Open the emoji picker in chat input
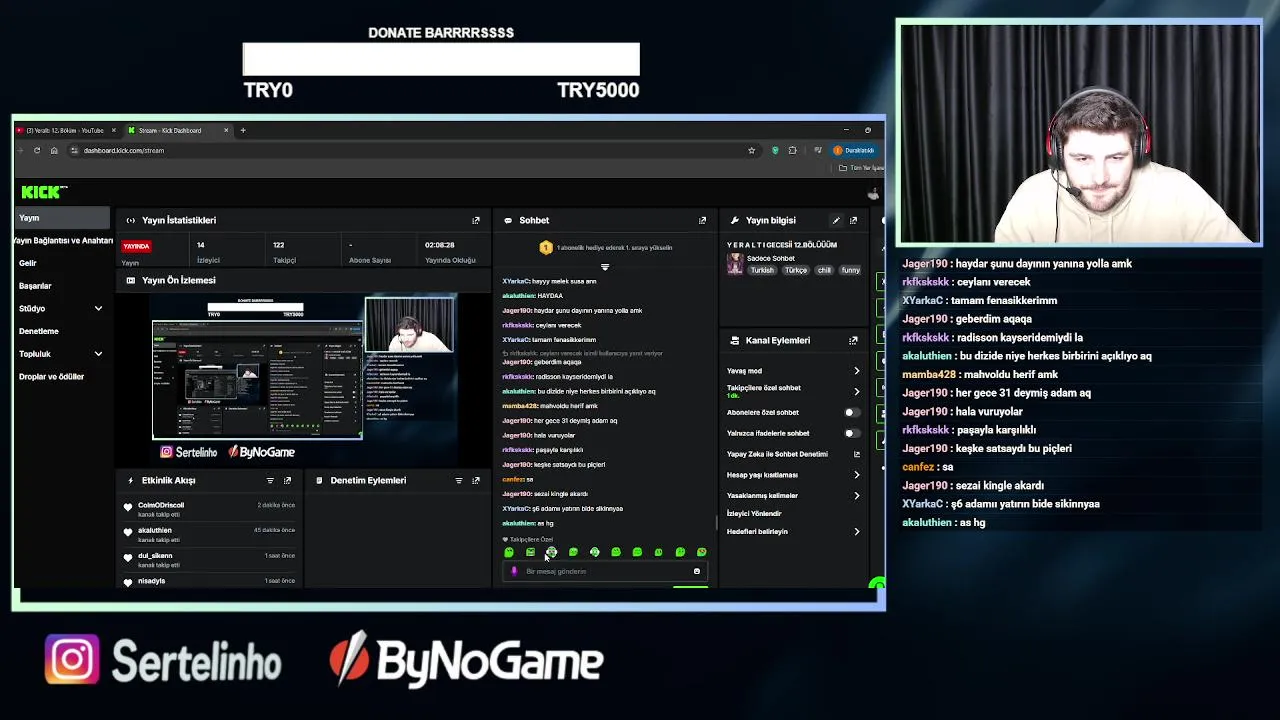This screenshot has height=720, width=1280. pyautogui.click(x=697, y=571)
